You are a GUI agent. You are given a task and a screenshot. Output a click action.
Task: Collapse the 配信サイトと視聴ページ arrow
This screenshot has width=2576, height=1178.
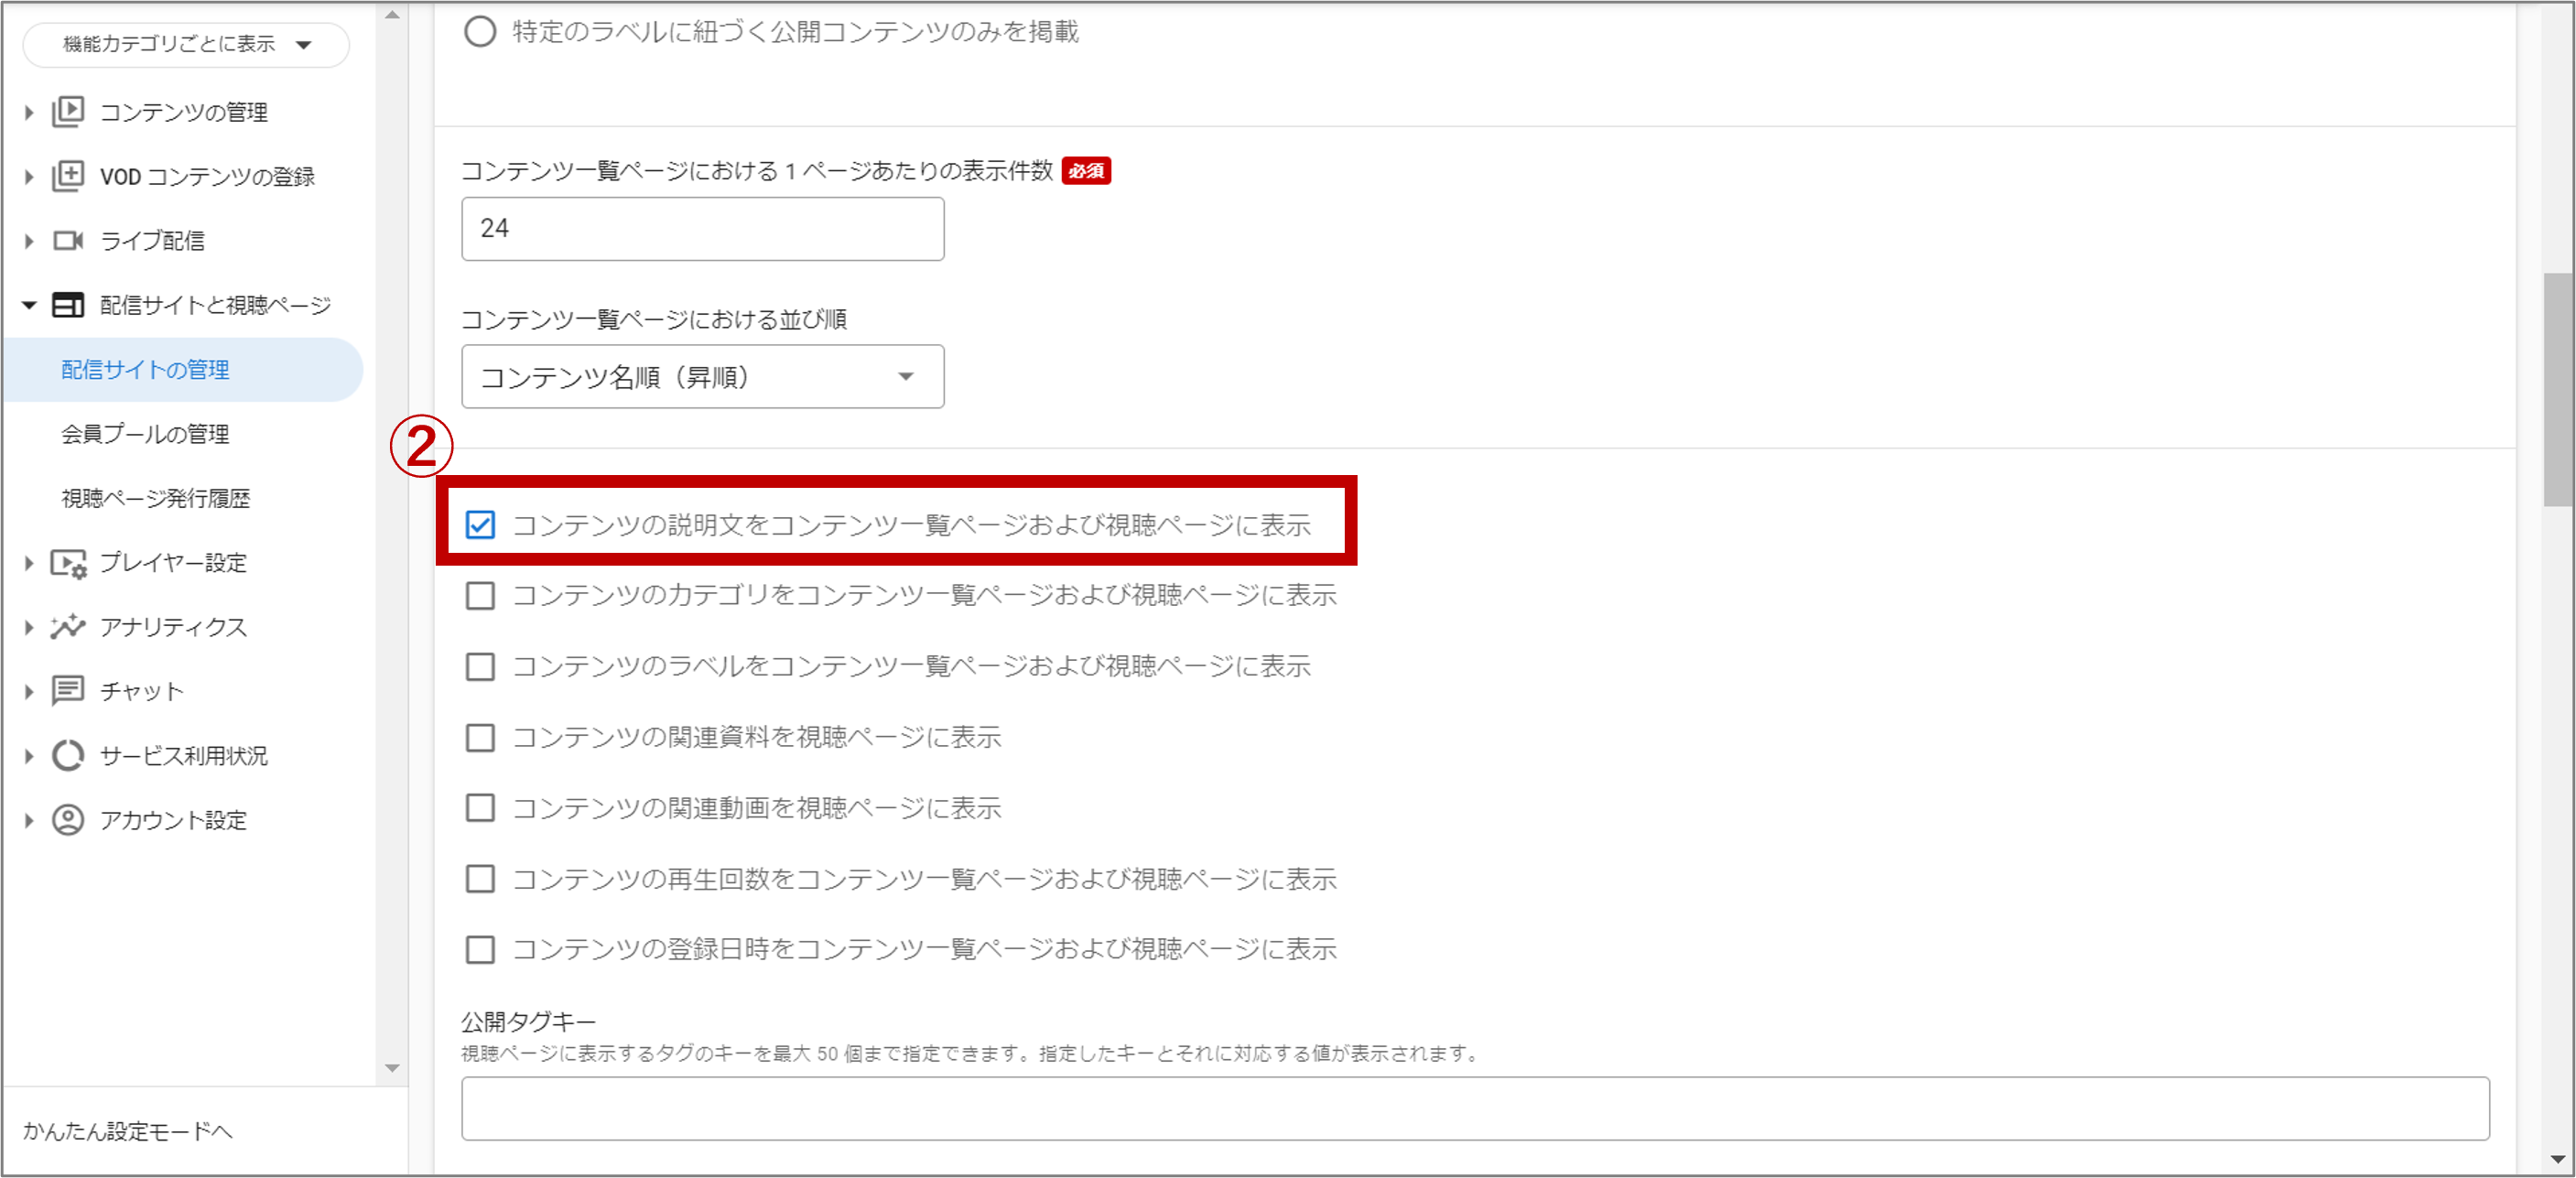[29, 305]
